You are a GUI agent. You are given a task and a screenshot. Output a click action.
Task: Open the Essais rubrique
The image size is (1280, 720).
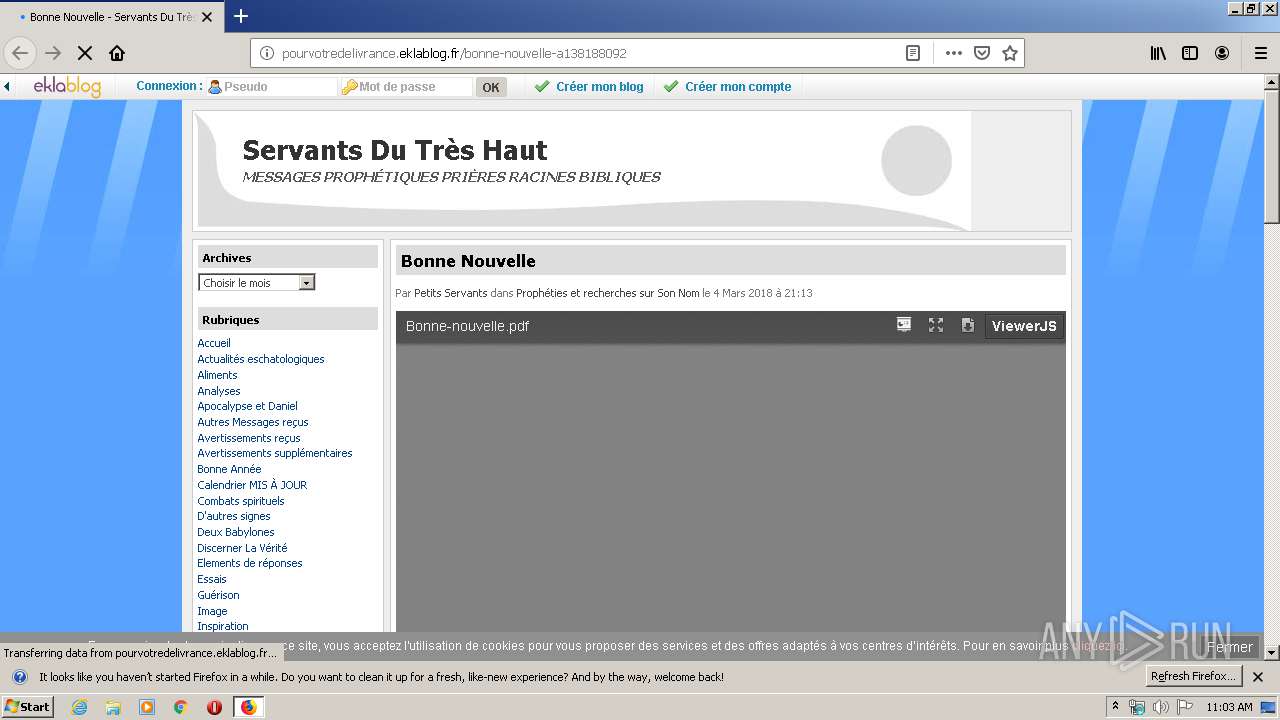pyautogui.click(x=212, y=579)
